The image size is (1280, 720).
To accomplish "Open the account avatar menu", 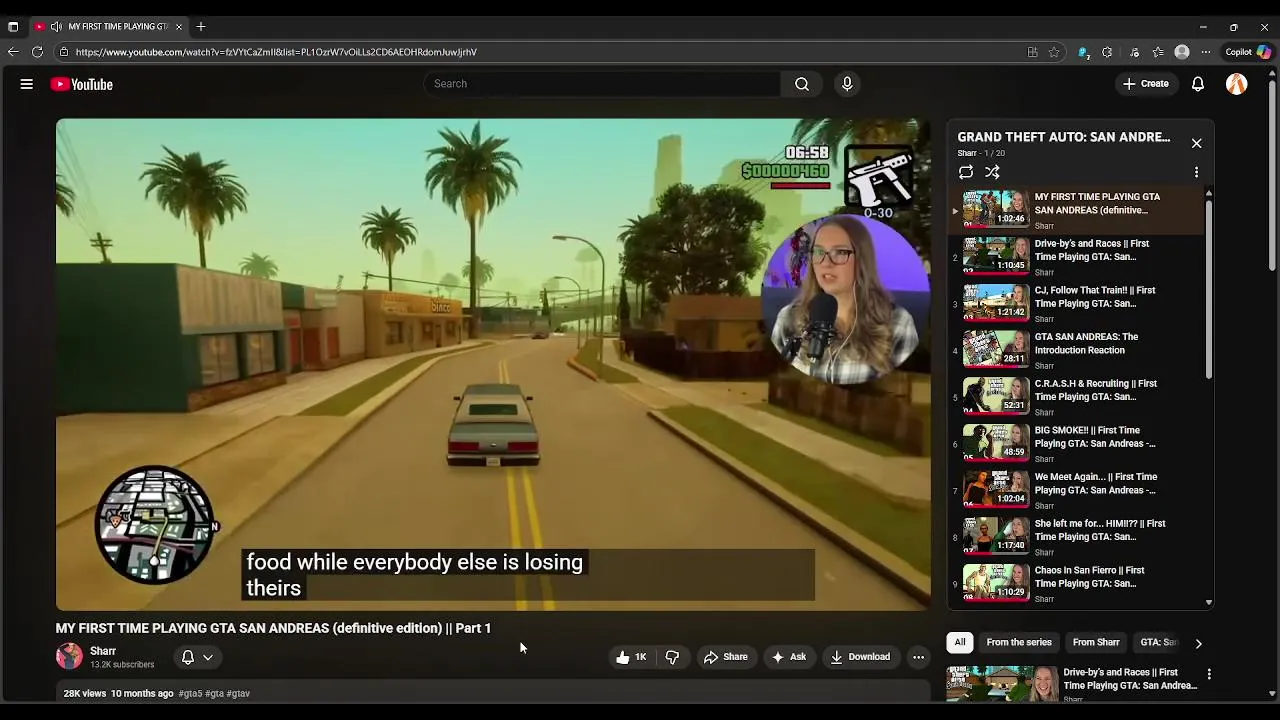I will point(1237,84).
